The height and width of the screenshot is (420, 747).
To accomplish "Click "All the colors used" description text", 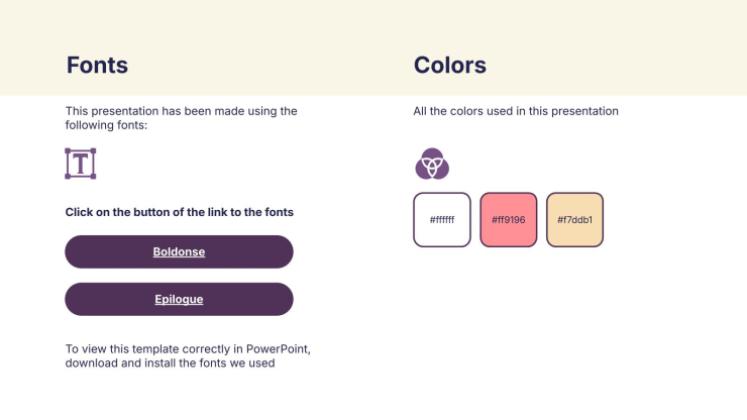I will 516,111.
